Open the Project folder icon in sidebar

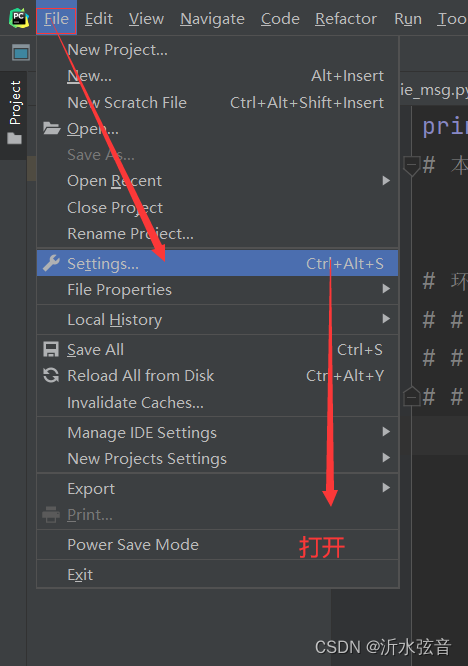coord(14,138)
